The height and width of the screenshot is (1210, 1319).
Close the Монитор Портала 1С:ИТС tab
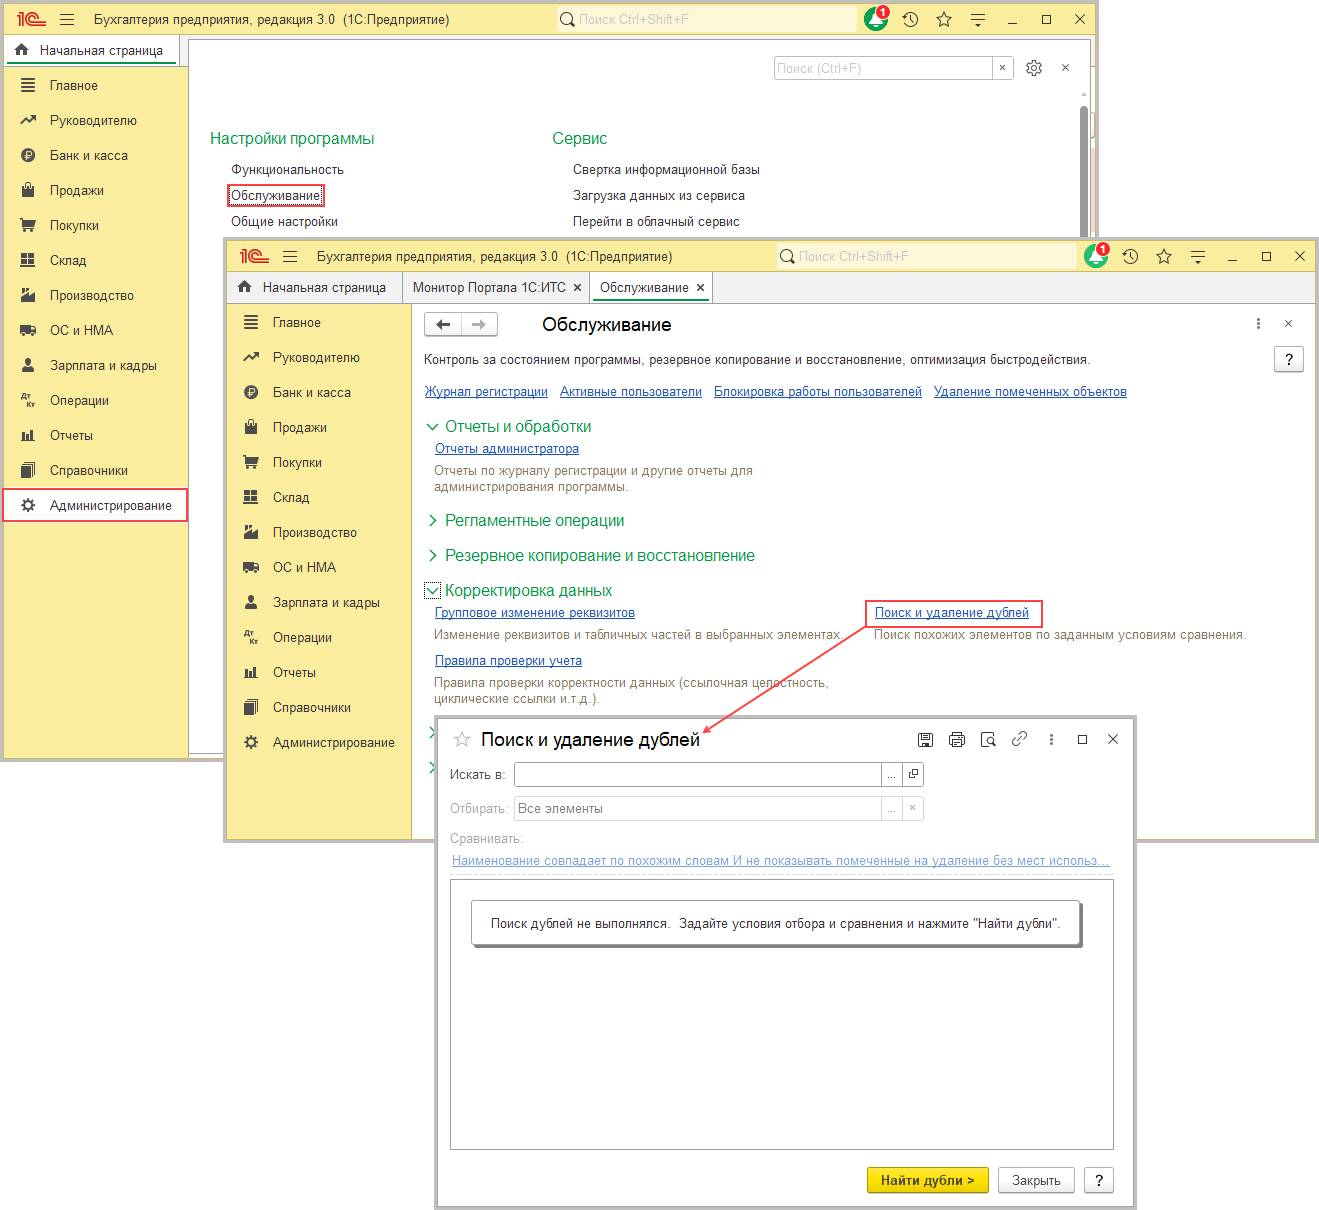[577, 287]
